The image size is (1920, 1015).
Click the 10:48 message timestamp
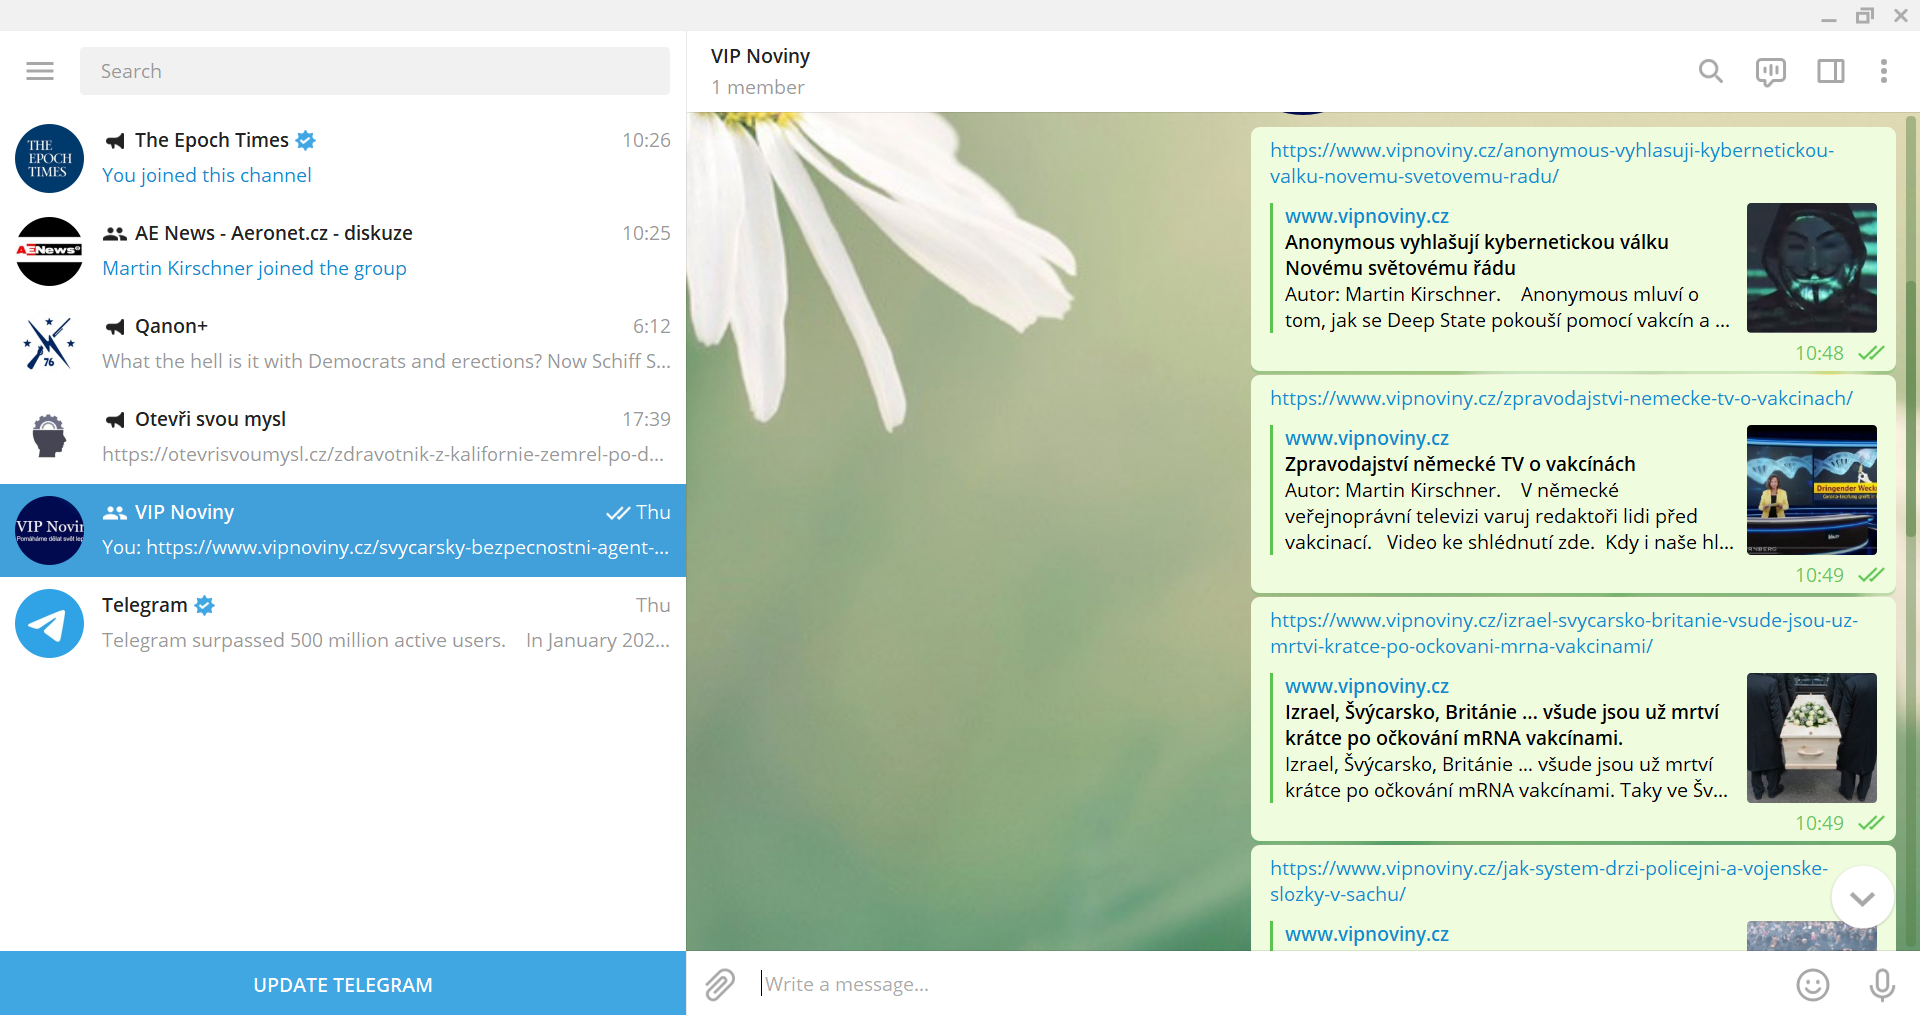click(x=1819, y=353)
